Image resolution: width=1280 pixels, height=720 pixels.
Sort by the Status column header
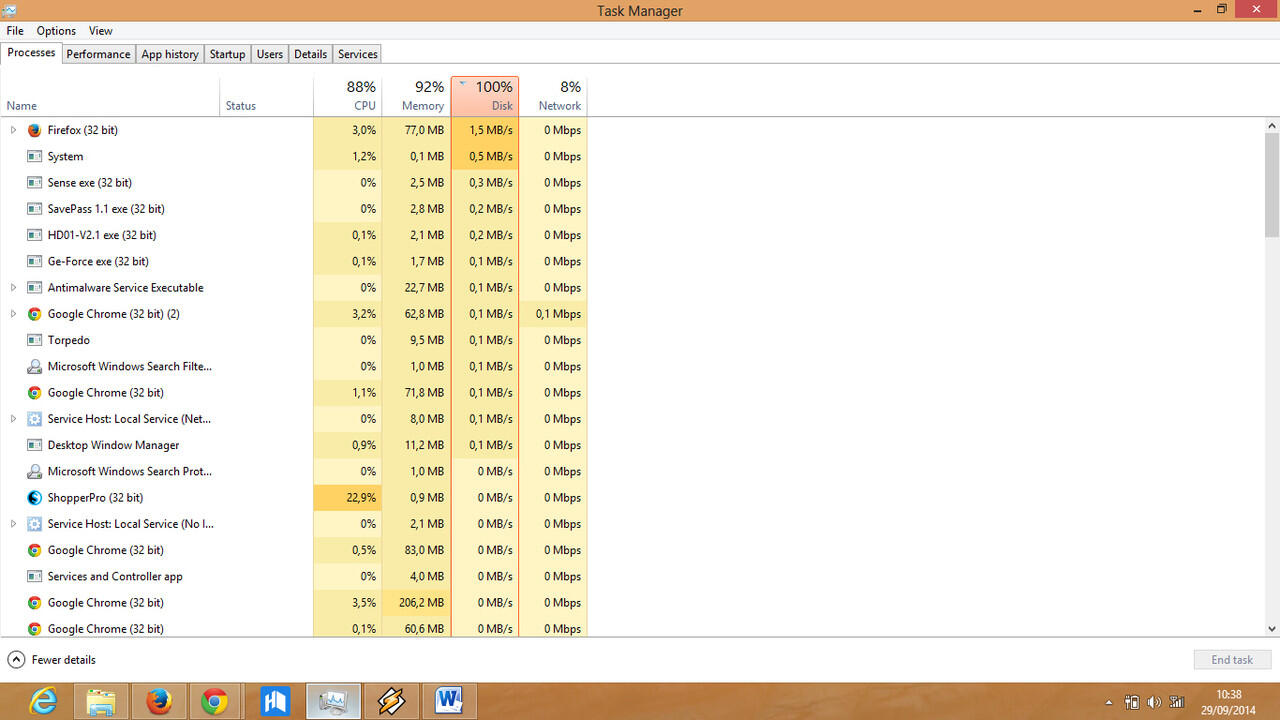click(x=266, y=96)
